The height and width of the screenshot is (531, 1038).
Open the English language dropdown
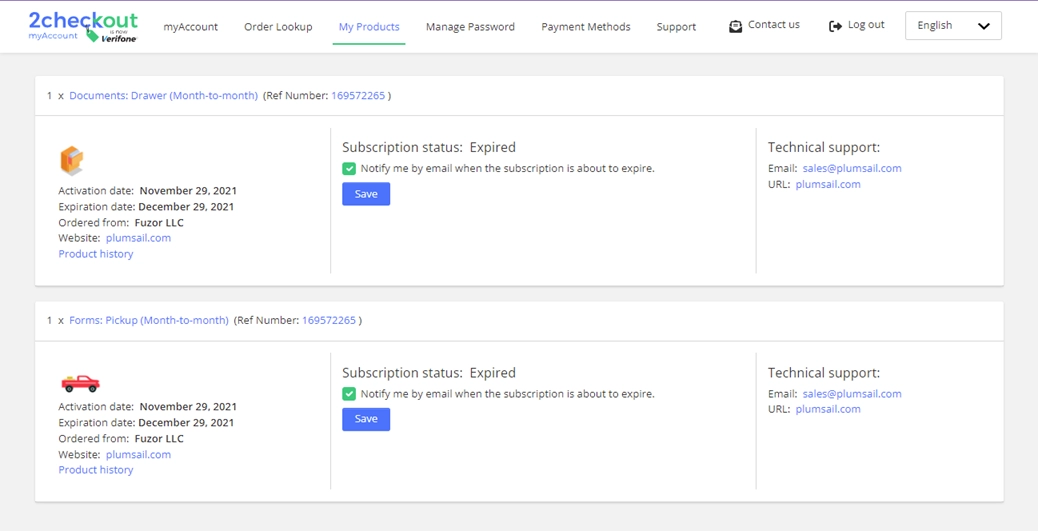(953, 26)
